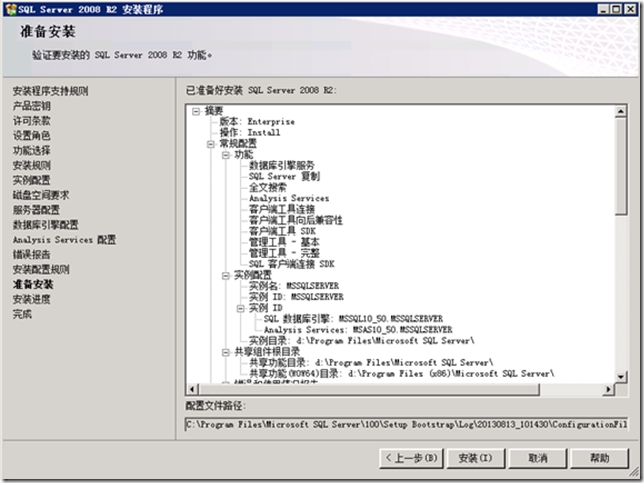This screenshot has width=644, height=483.
Task: Click the 取消 button
Action: pos(538,458)
